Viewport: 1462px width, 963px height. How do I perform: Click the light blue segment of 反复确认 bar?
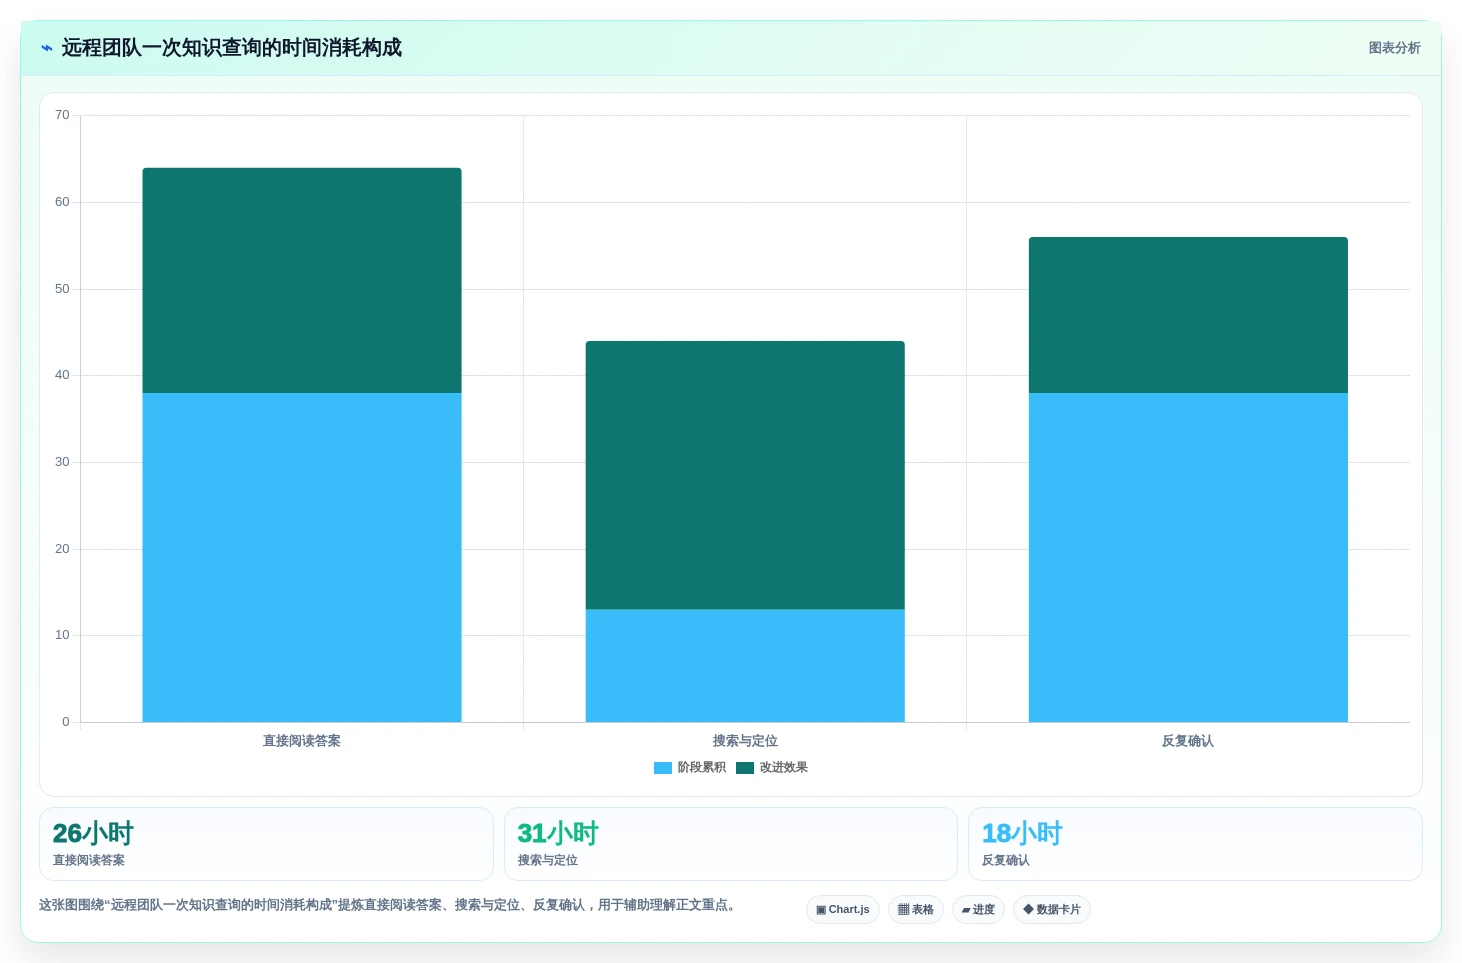pyautogui.click(x=1188, y=557)
